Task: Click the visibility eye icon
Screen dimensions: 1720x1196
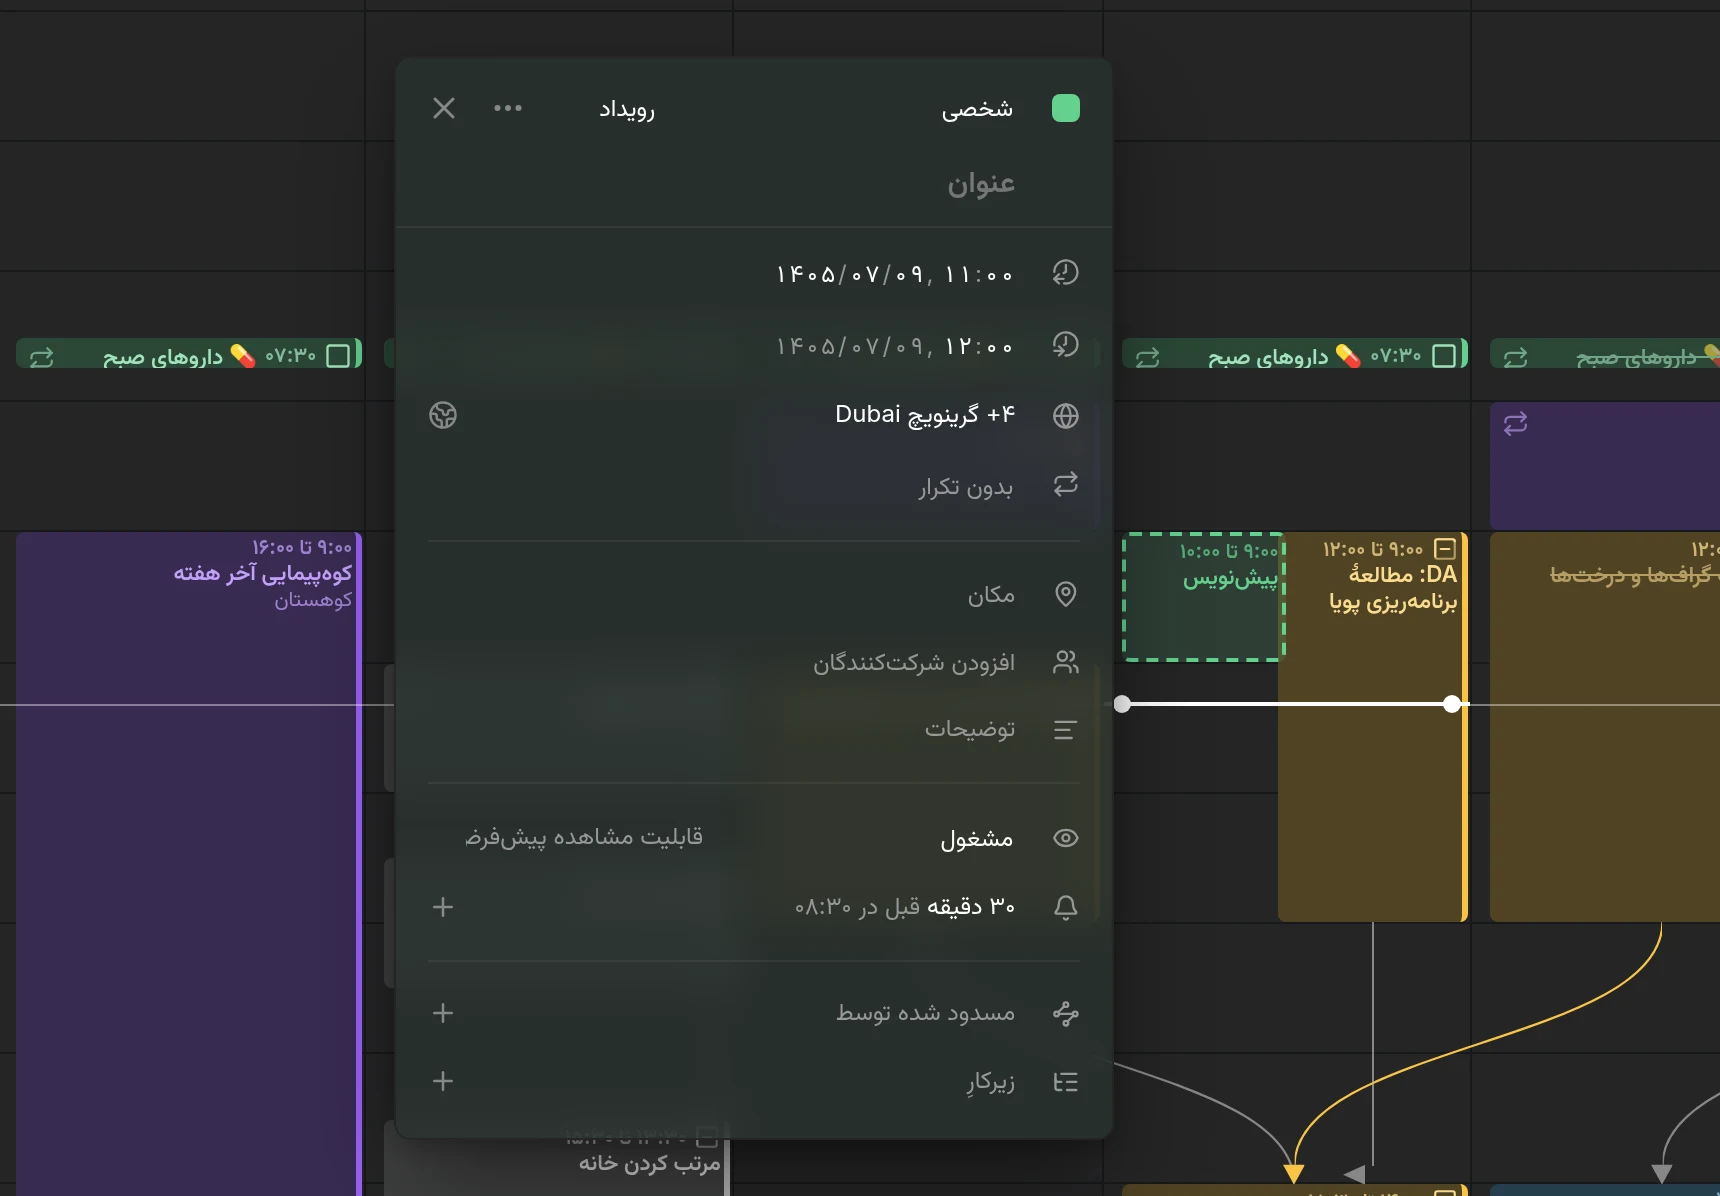Action: [1066, 838]
